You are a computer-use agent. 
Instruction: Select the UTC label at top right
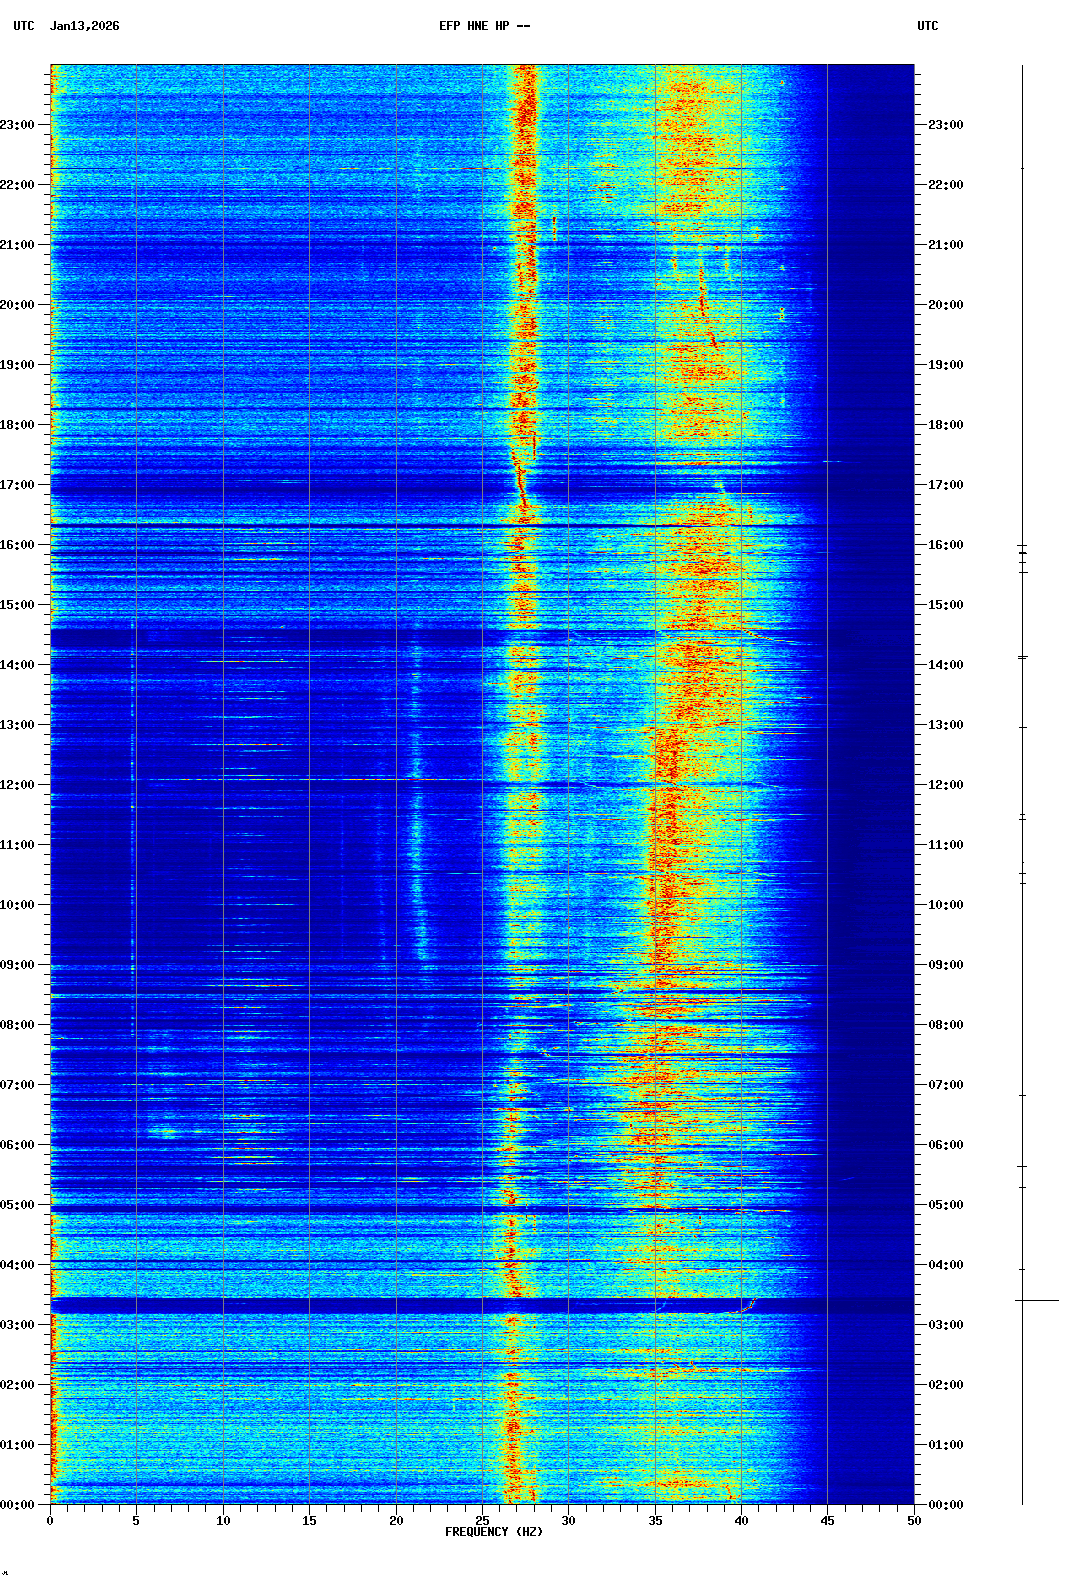pos(927,26)
